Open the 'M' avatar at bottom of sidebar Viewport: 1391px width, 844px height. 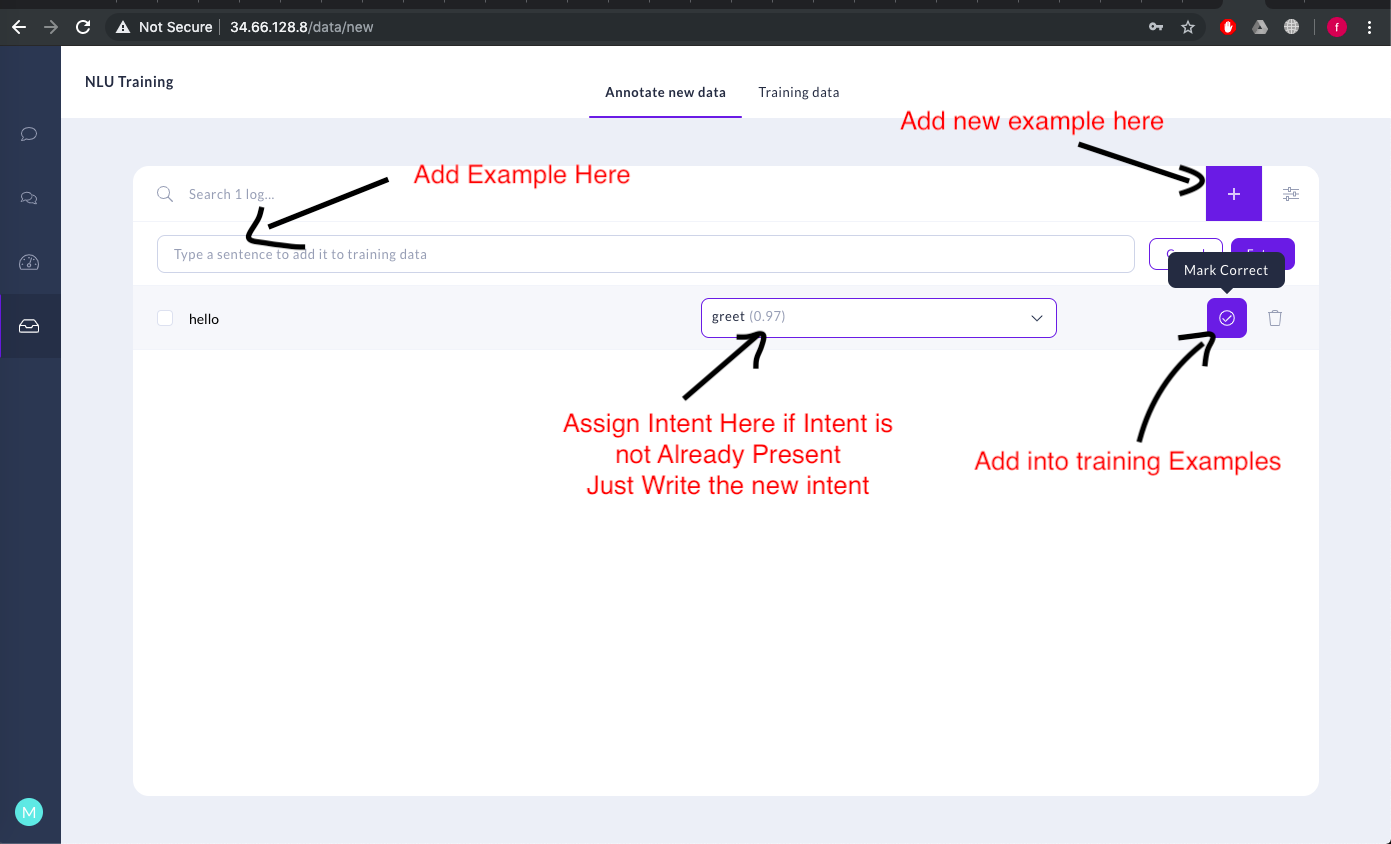tap(29, 811)
